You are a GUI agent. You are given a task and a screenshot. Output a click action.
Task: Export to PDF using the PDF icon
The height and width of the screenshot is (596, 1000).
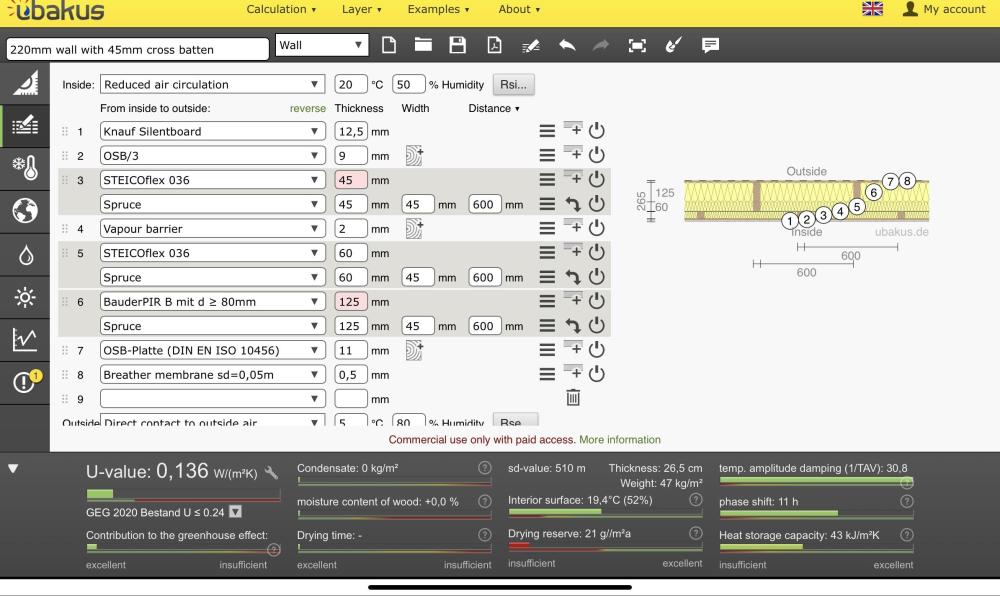click(494, 45)
